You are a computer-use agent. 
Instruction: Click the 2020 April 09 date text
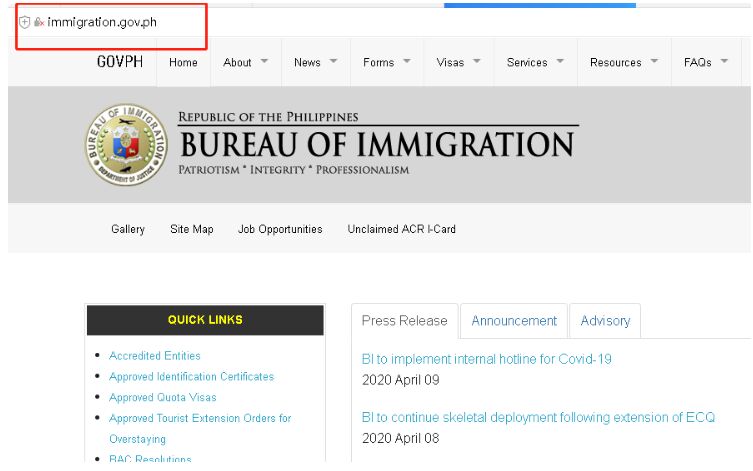point(401,380)
